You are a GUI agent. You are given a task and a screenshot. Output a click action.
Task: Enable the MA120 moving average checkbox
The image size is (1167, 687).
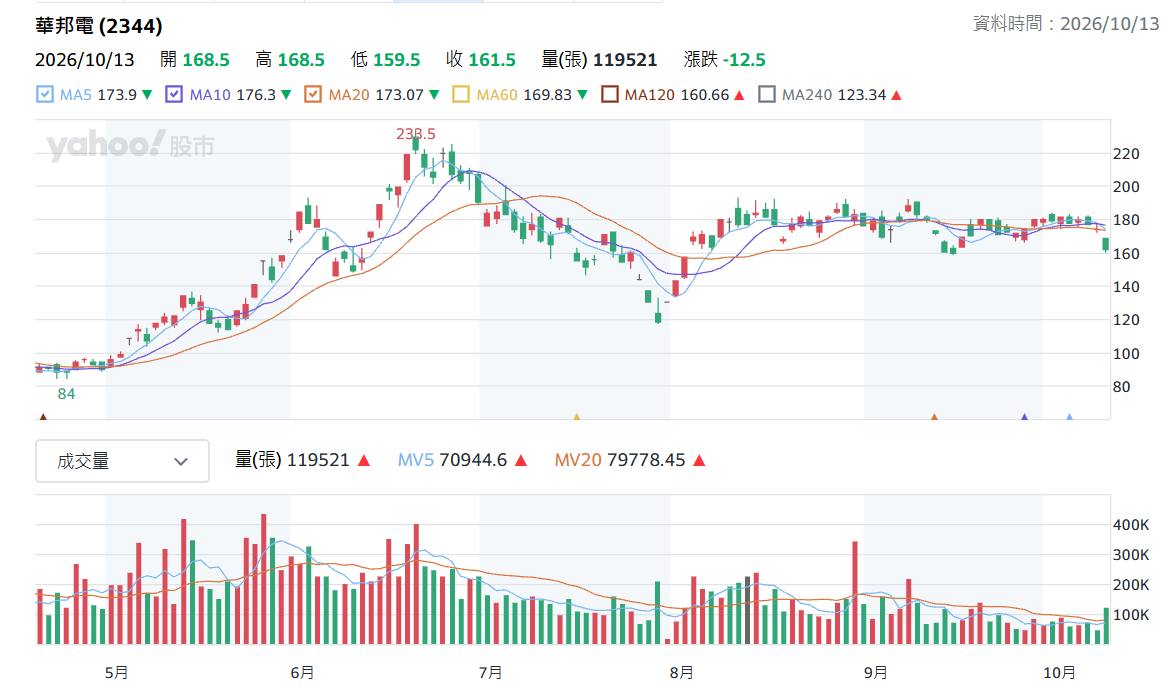(610, 95)
